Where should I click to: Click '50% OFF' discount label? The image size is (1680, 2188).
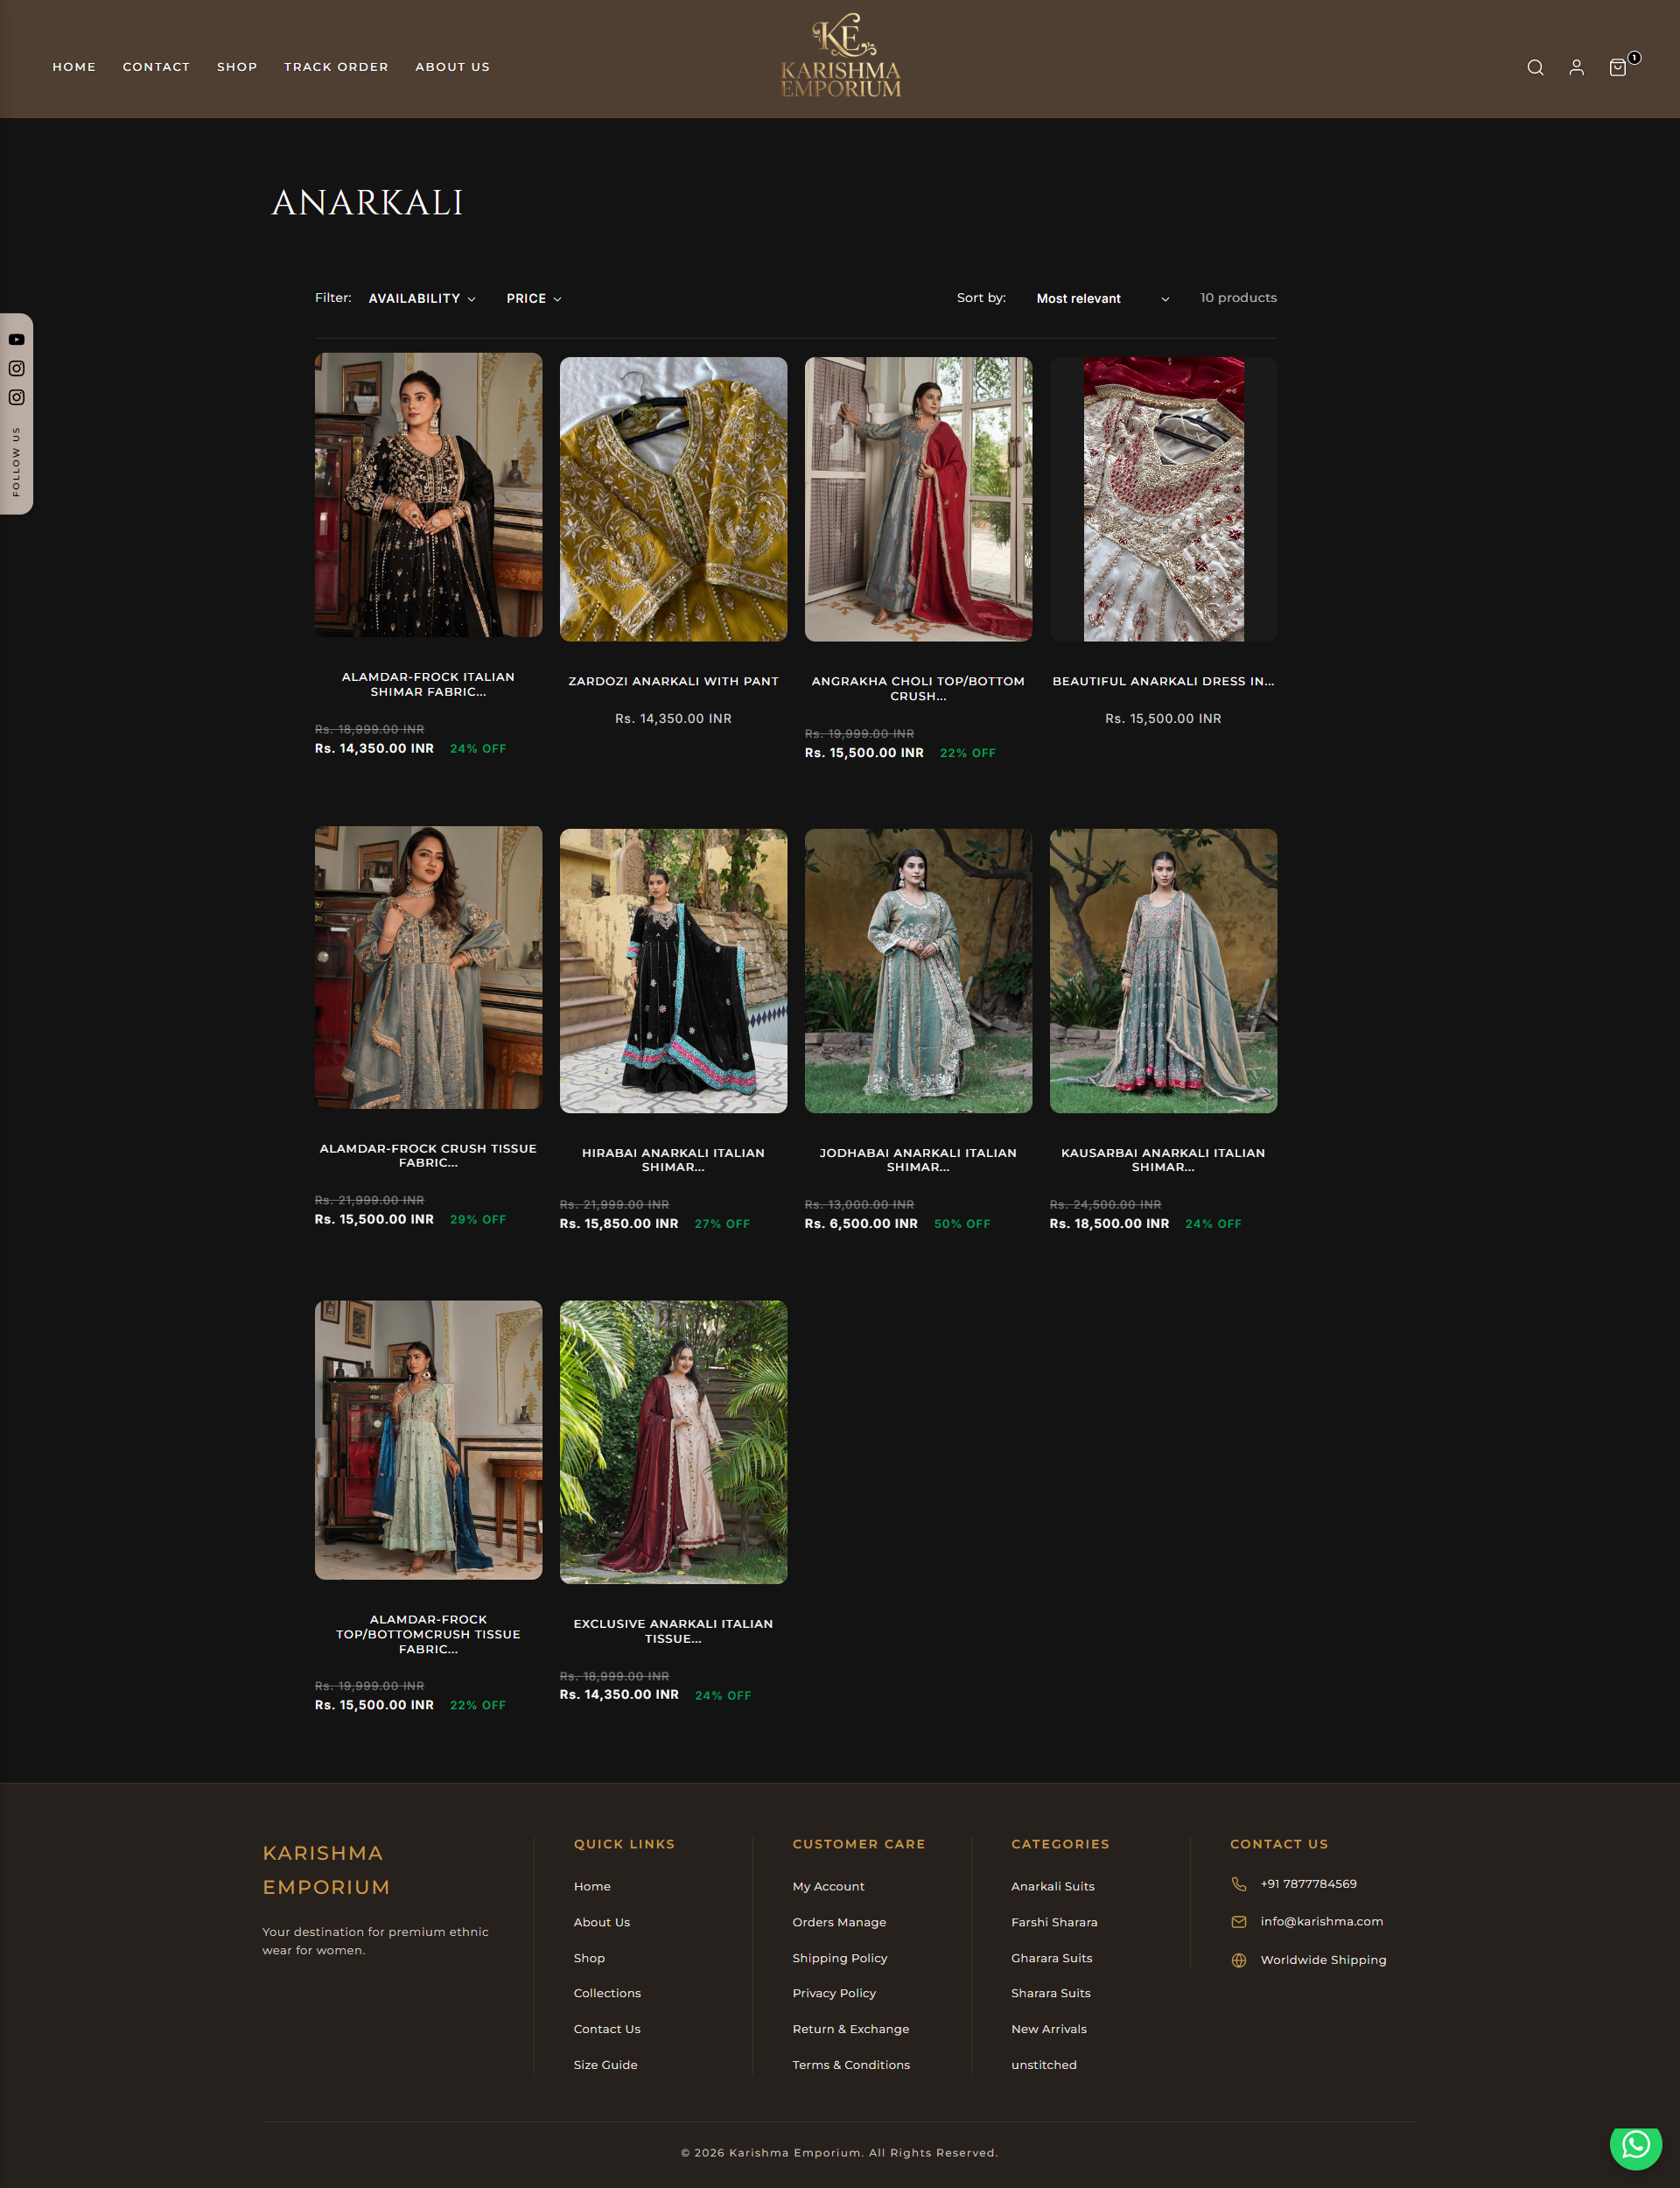(962, 1224)
